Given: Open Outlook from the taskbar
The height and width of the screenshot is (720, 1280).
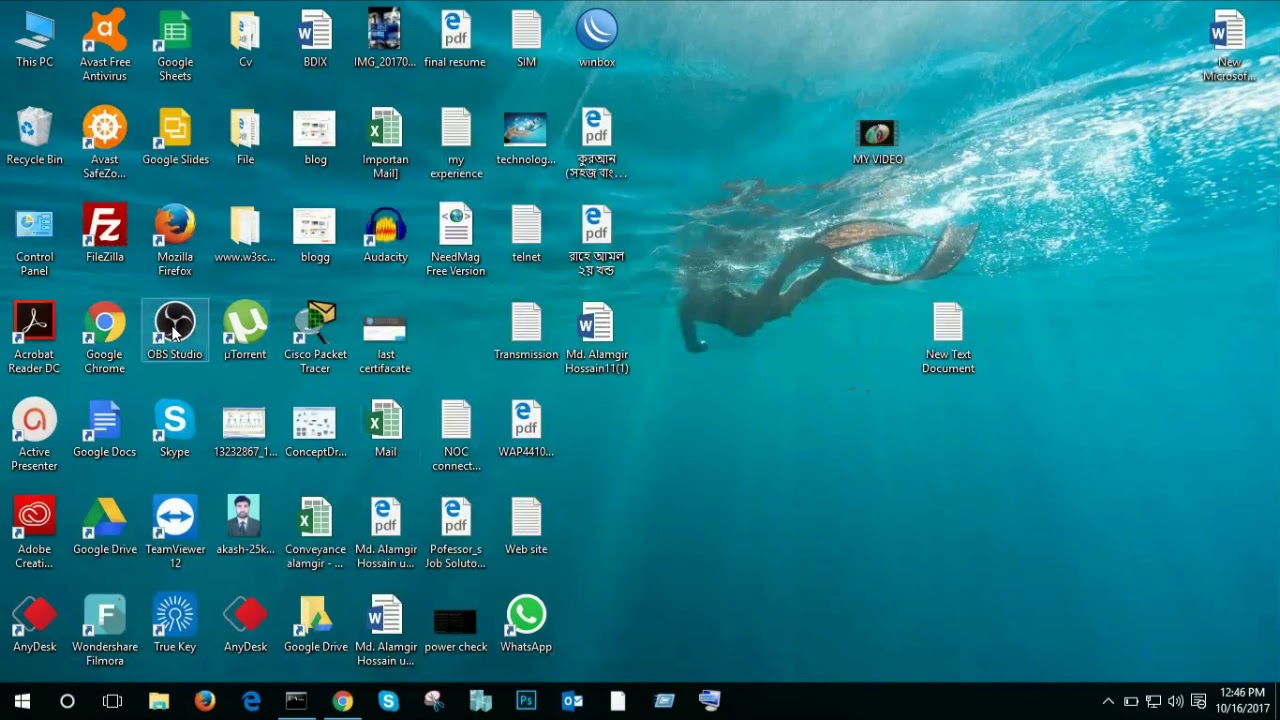Looking at the screenshot, I should [x=572, y=701].
